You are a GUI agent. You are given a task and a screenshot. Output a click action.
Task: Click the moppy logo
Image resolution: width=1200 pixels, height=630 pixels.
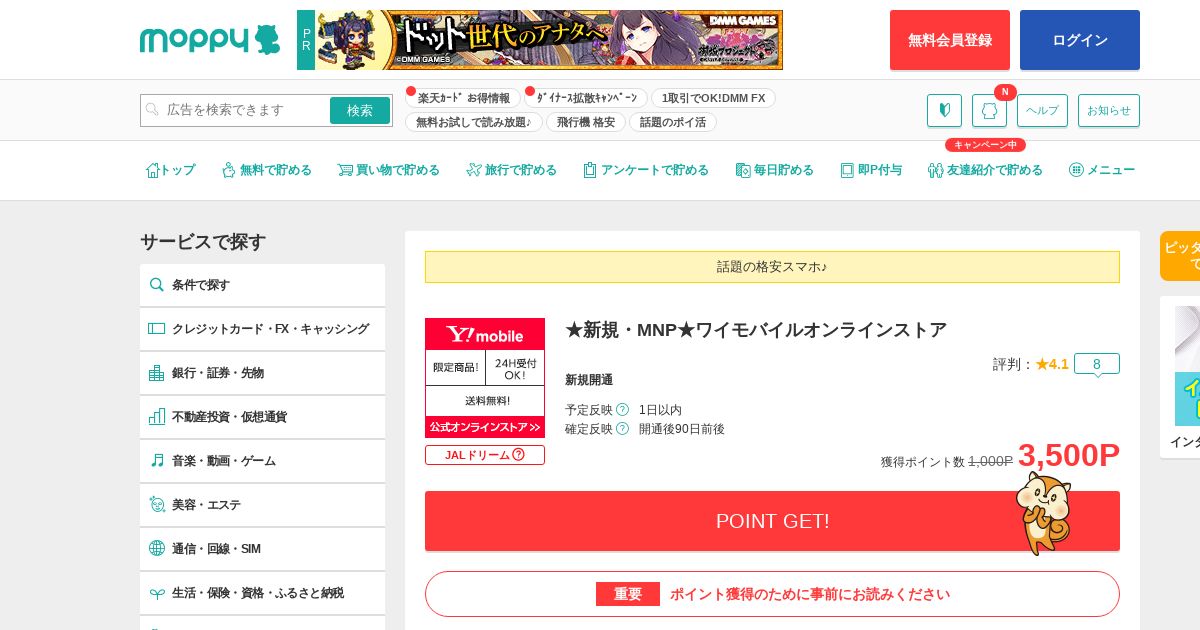pos(210,40)
